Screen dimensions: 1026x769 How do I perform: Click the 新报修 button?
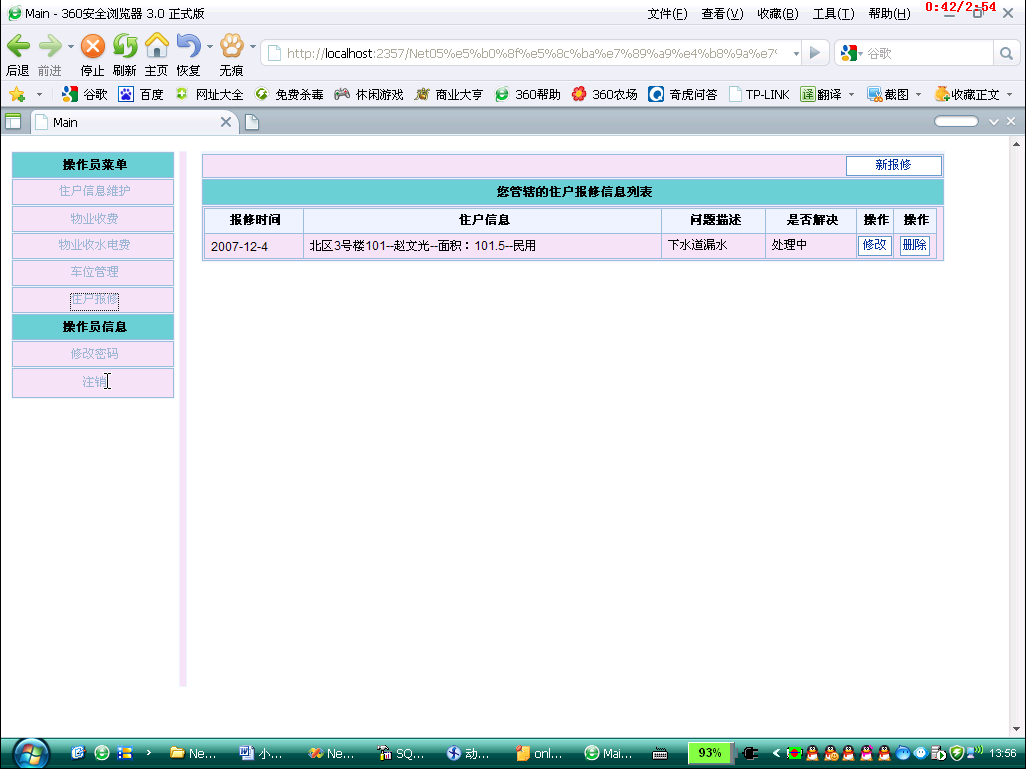(894, 165)
